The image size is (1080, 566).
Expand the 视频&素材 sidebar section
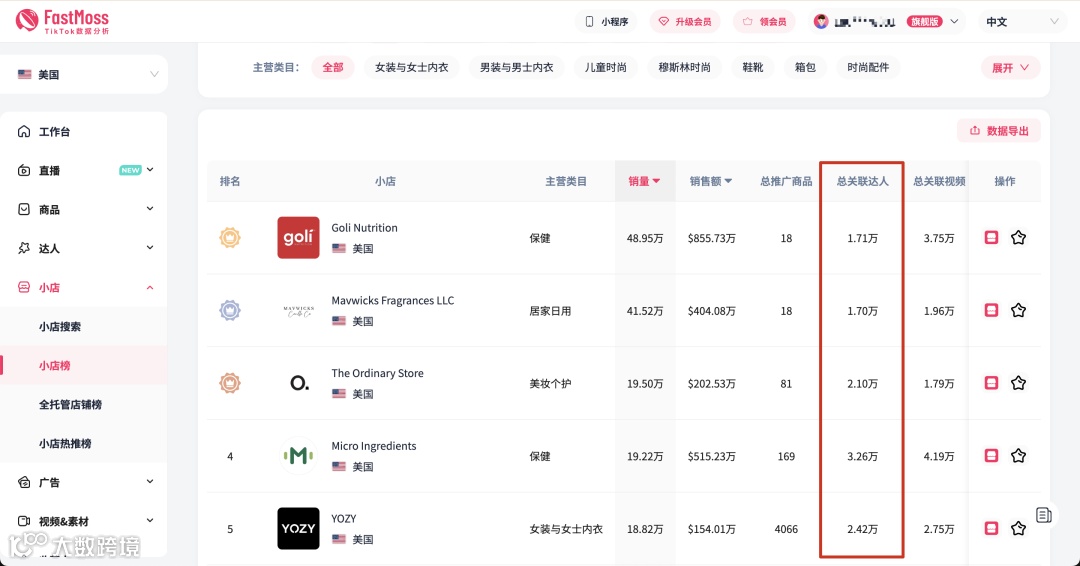[x=150, y=521]
